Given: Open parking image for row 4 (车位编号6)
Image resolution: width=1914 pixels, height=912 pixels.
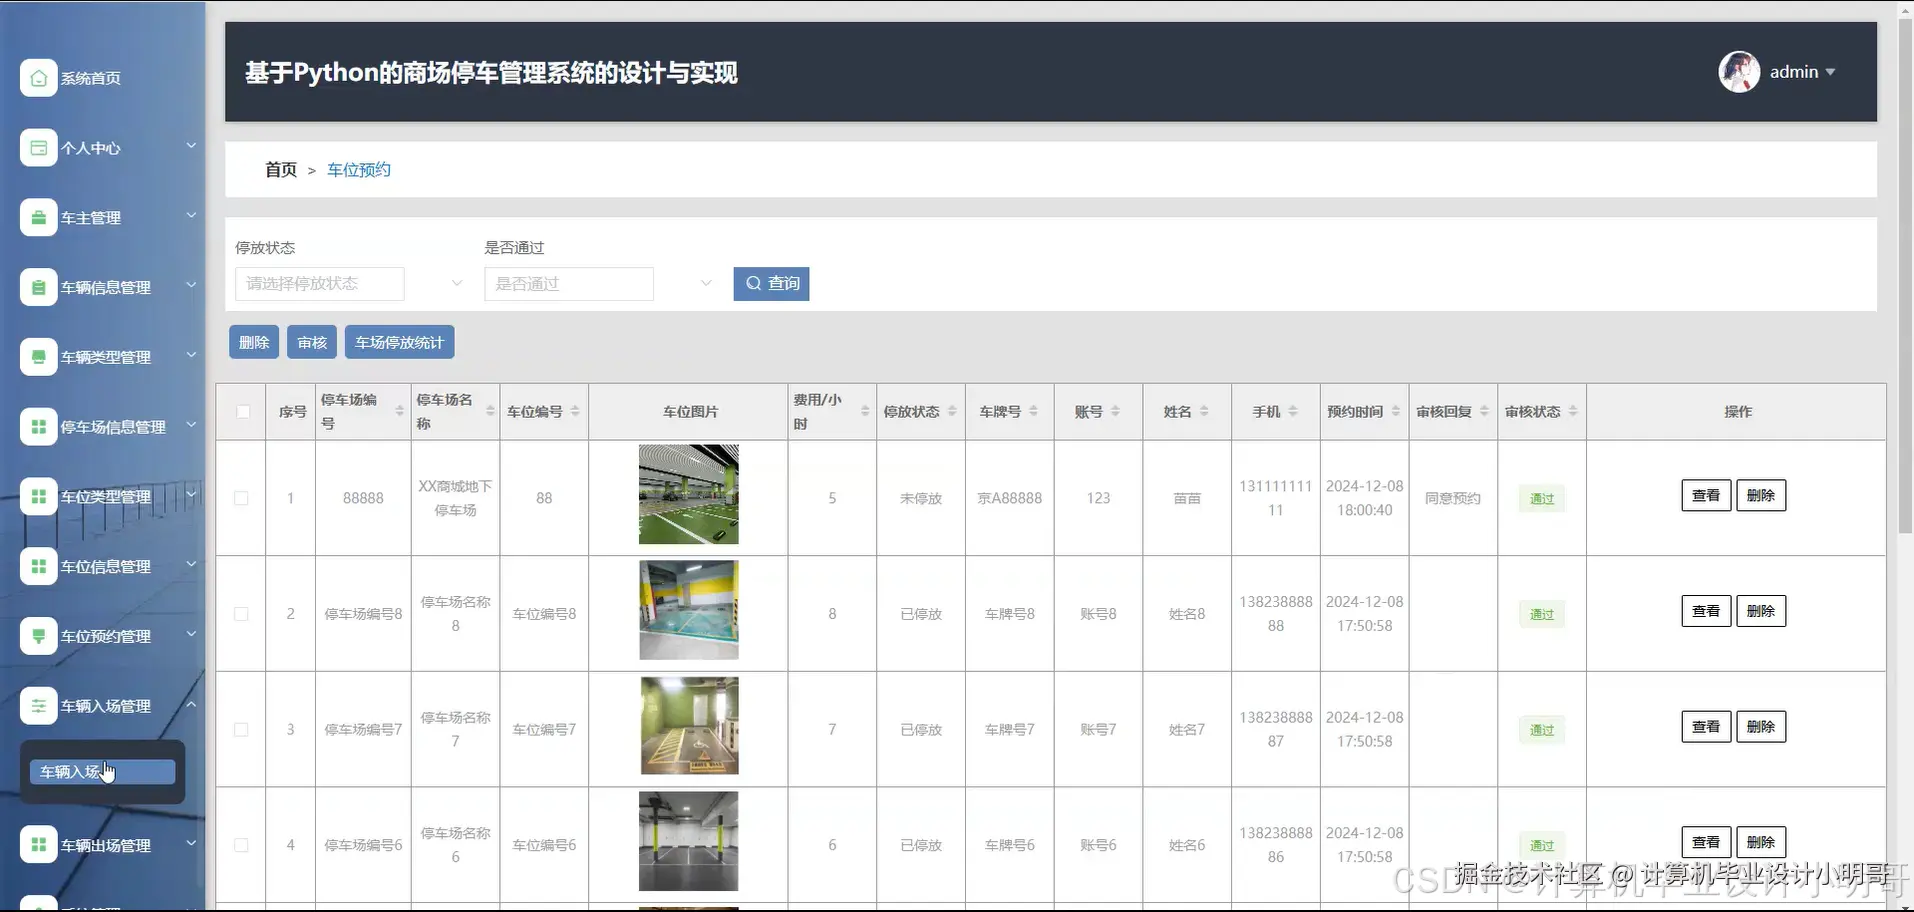Looking at the screenshot, I should click(689, 841).
